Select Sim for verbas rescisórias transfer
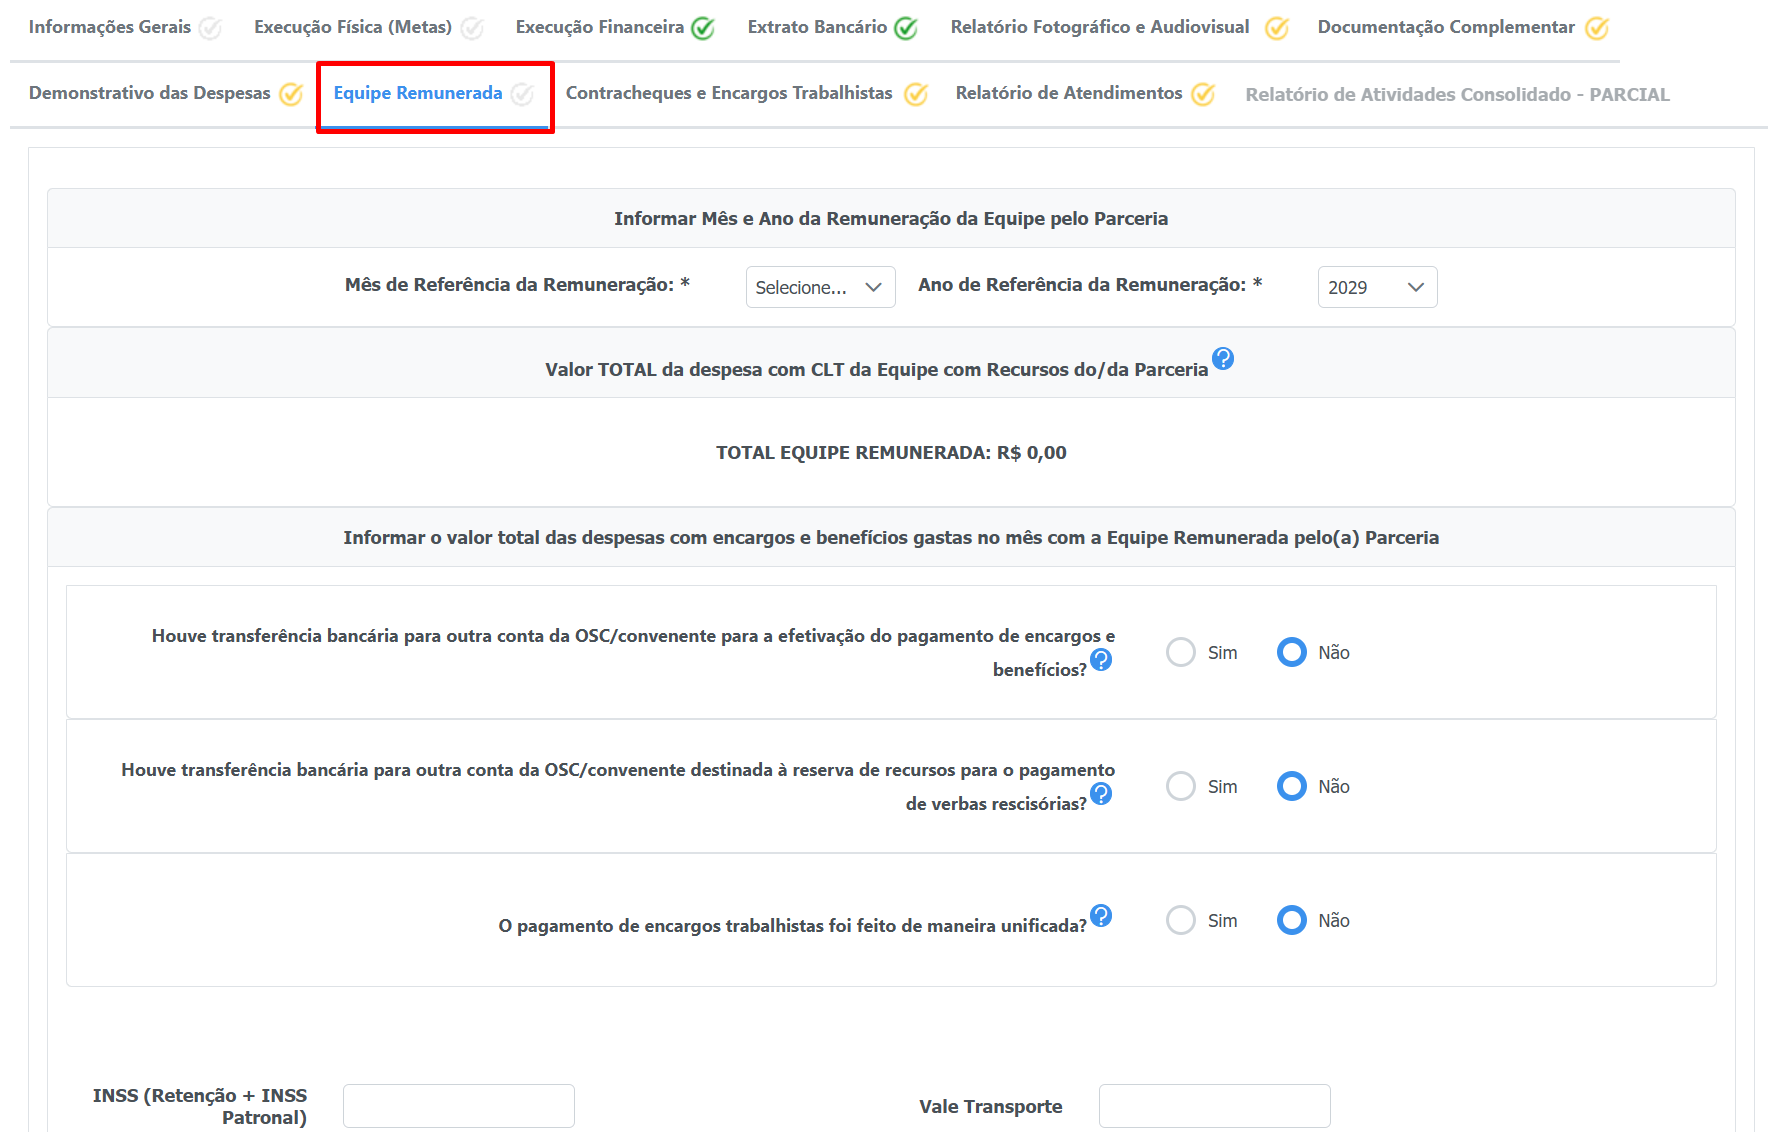Image resolution: width=1768 pixels, height=1132 pixels. tap(1181, 786)
